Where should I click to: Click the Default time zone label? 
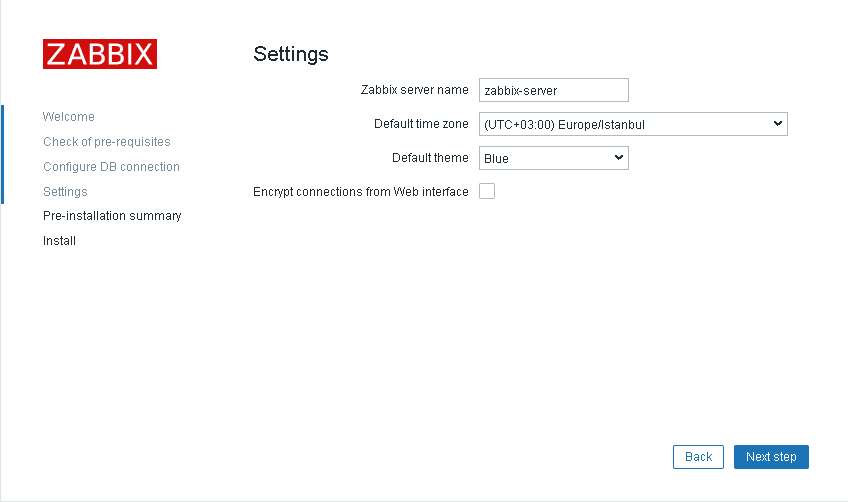(421, 124)
